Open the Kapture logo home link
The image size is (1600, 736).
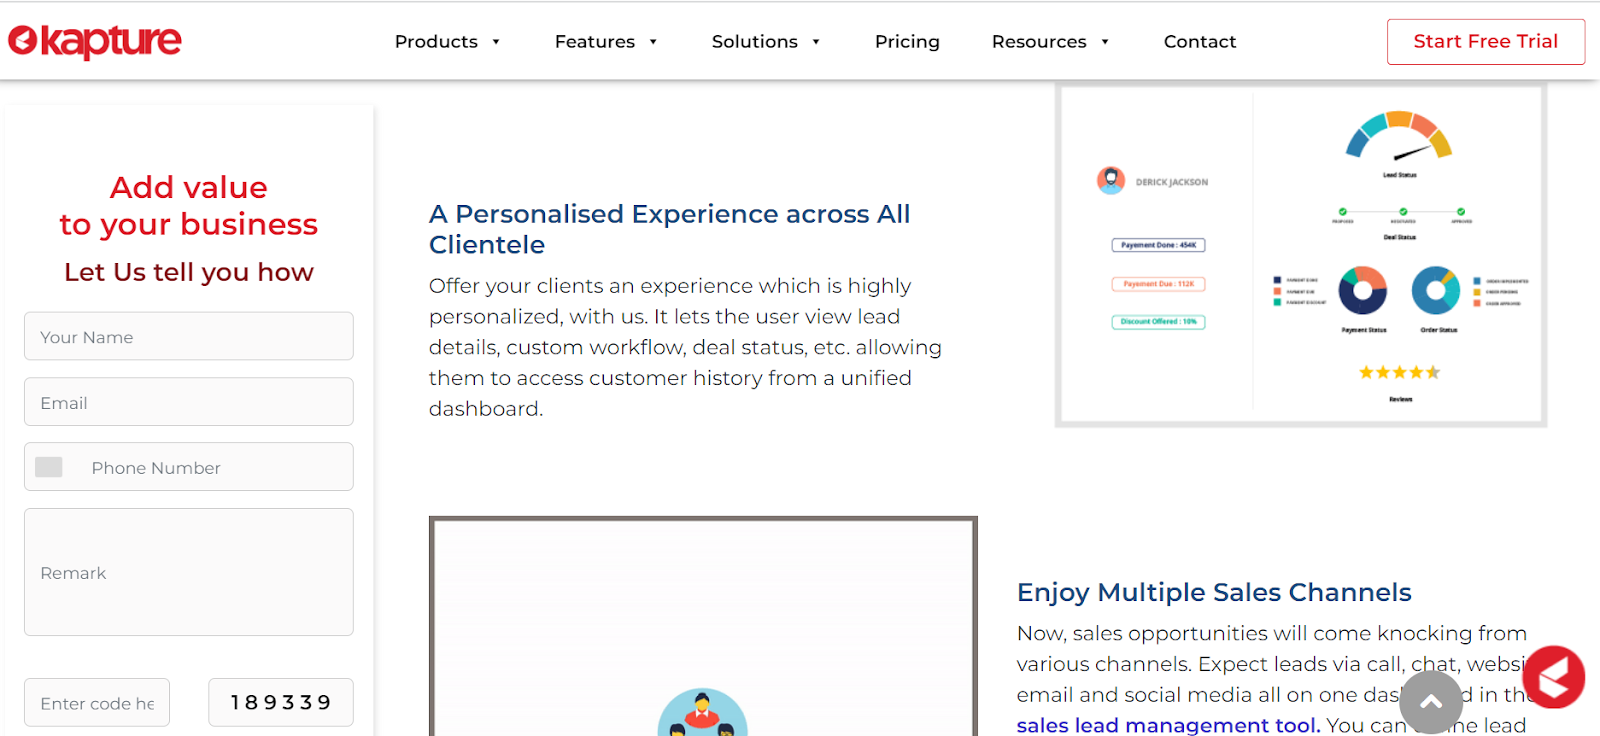click(x=95, y=41)
